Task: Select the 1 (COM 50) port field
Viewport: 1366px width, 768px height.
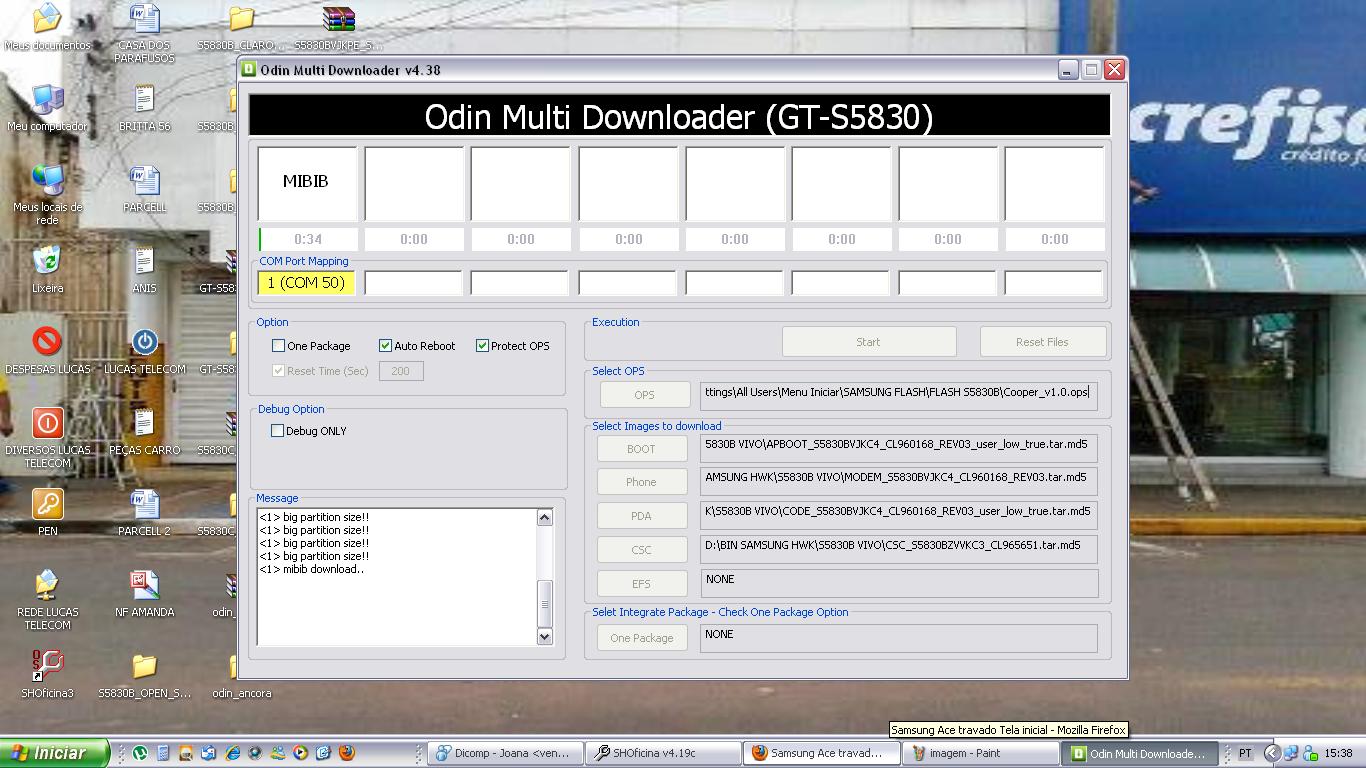Action: [x=306, y=283]
